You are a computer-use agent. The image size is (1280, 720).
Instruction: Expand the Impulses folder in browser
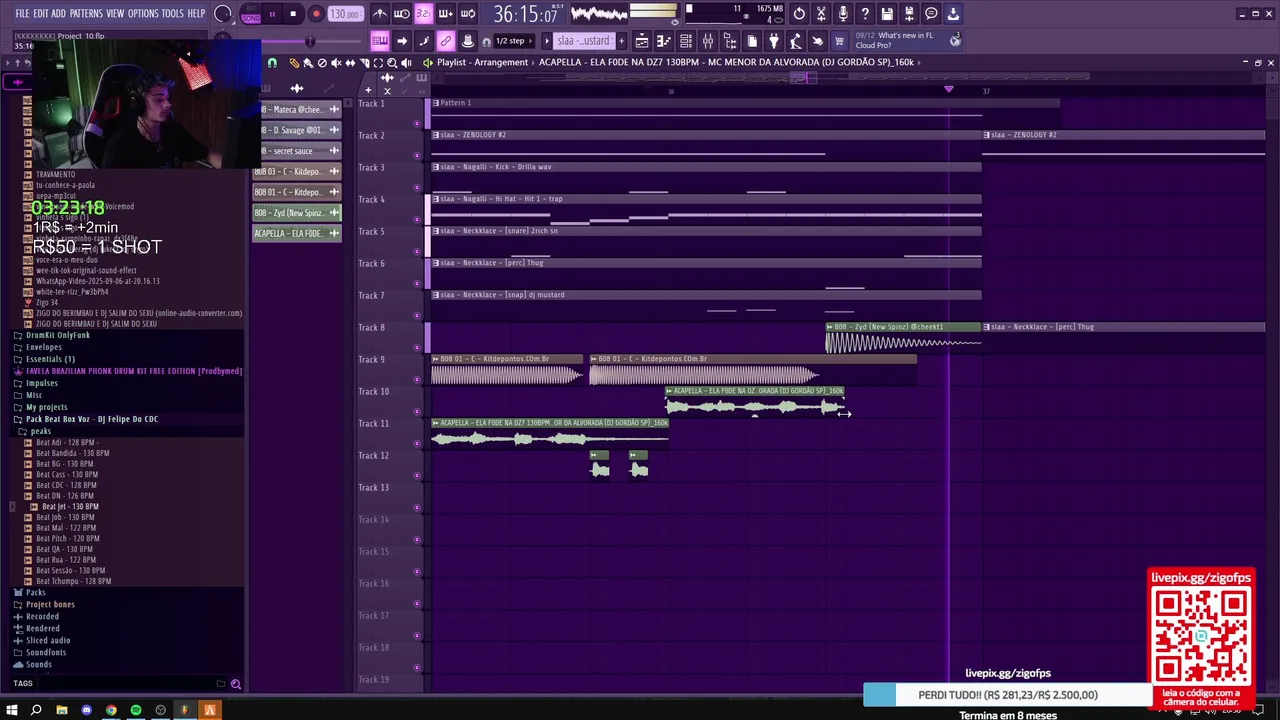point(41,383)
